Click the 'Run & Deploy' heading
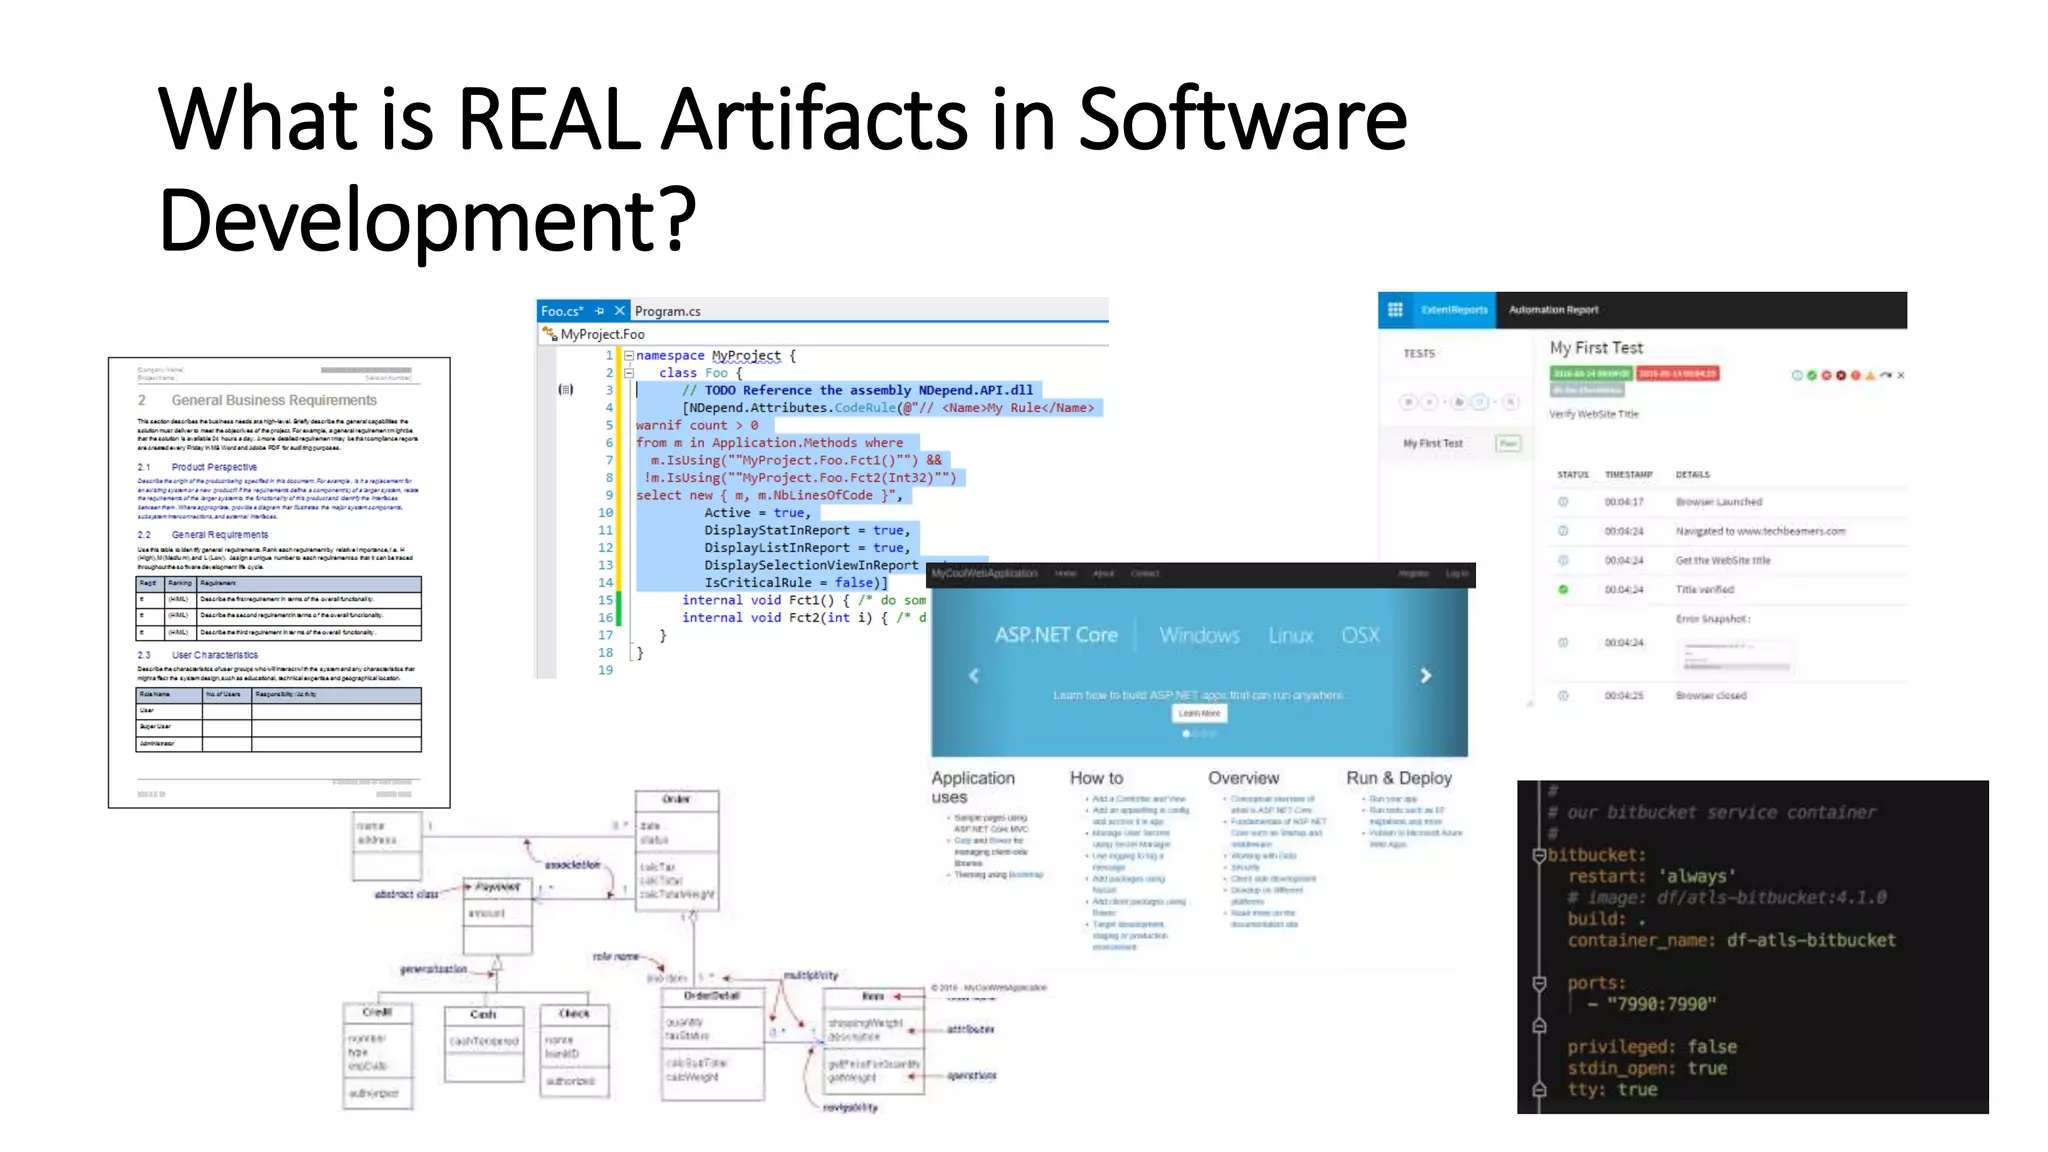Screen dimensions: 2048x1152 pos(1398,778)
